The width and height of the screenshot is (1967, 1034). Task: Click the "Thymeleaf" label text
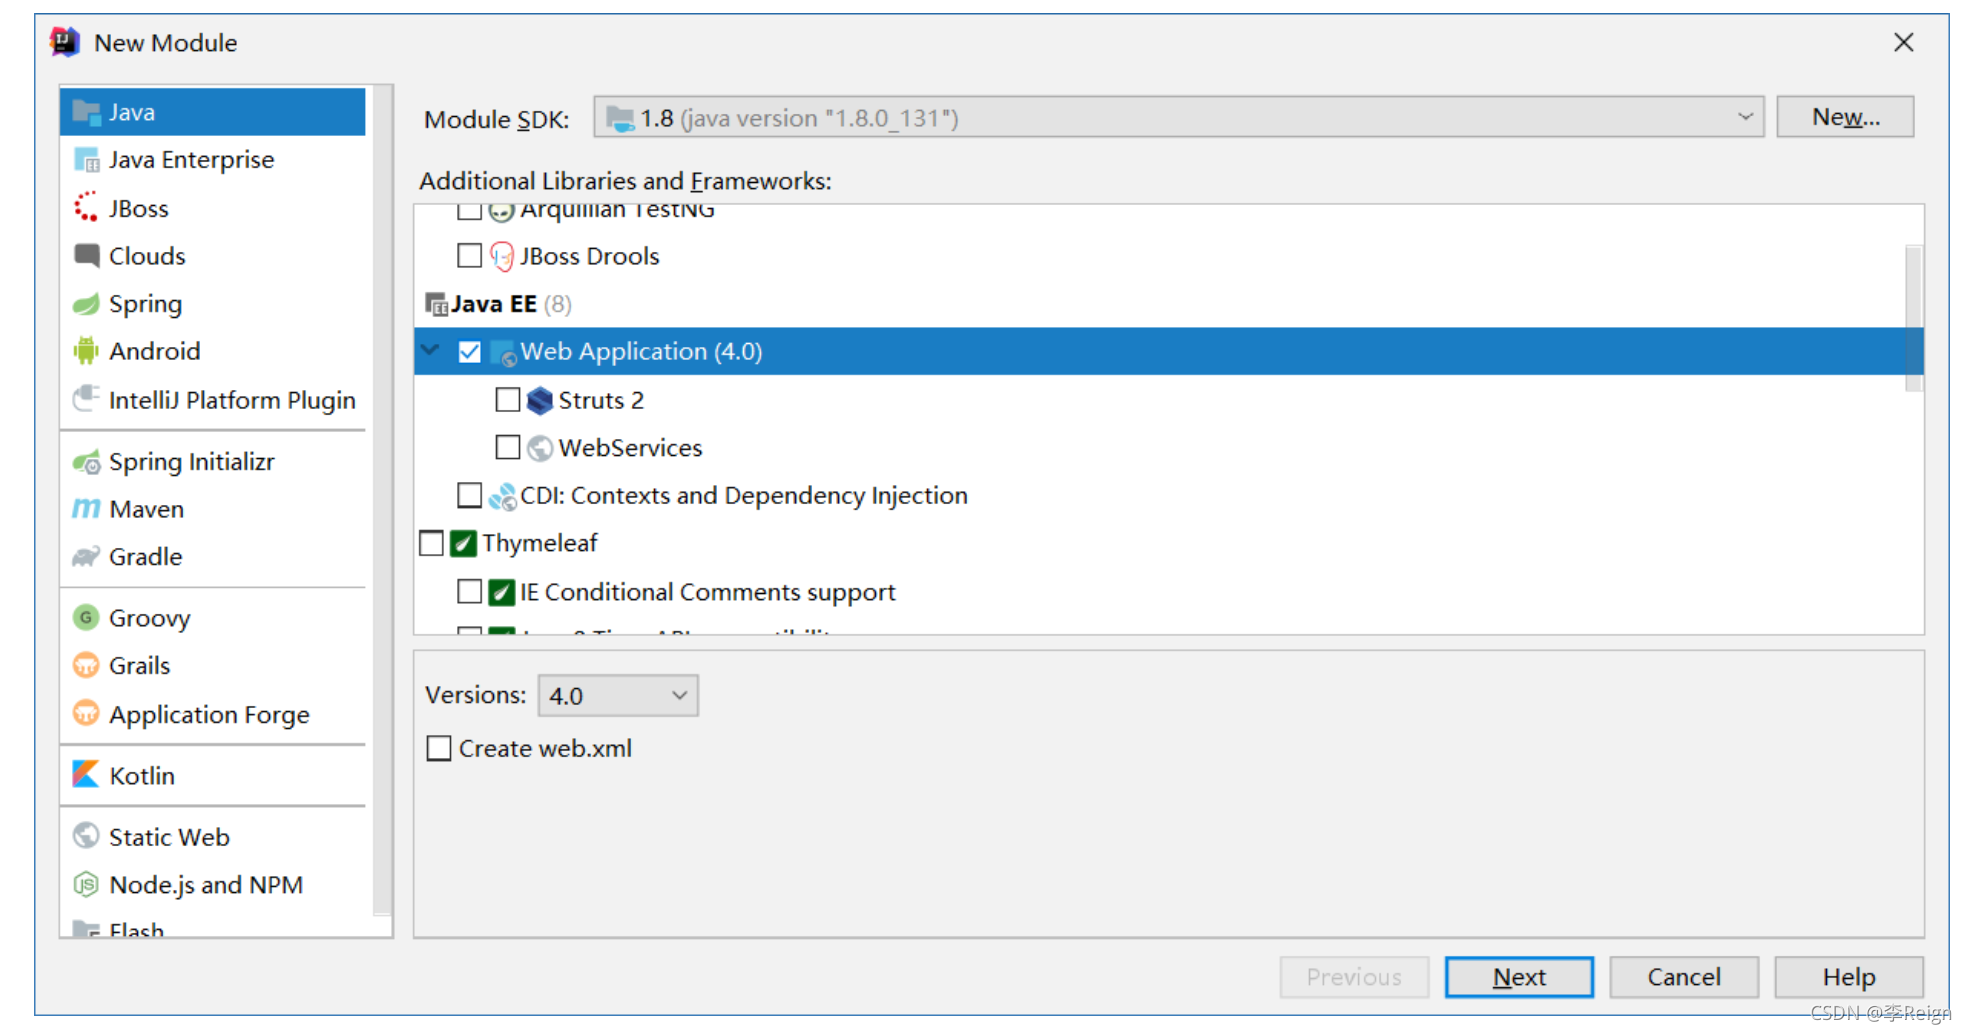tap(539, 543)
